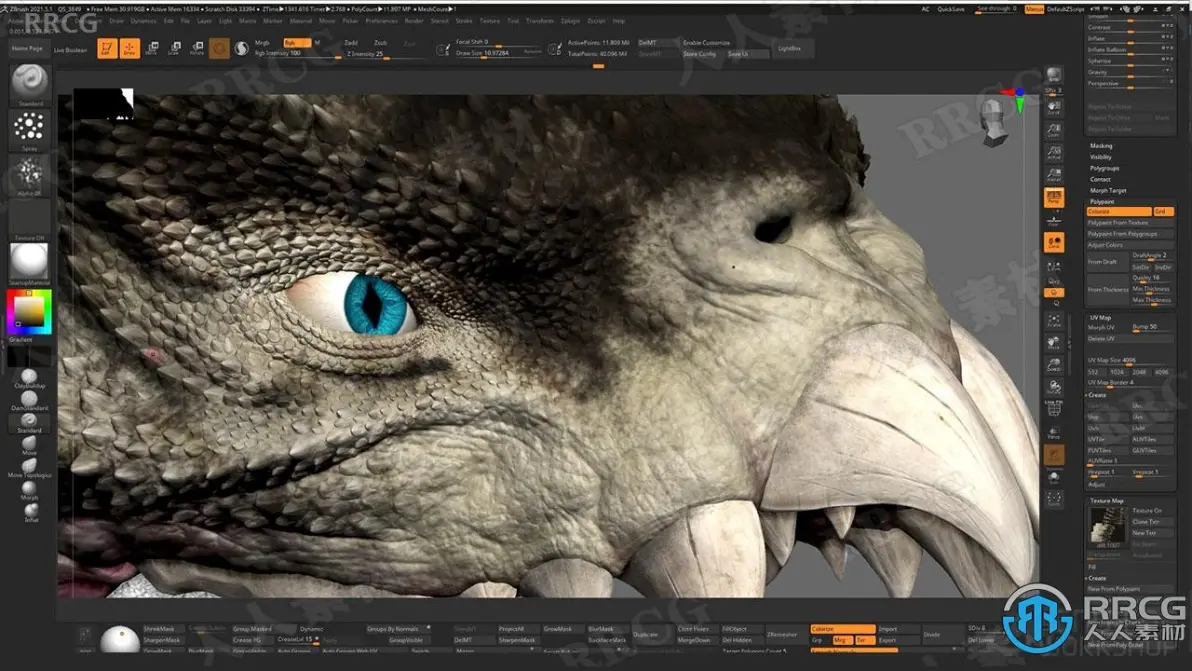Activate the Draw mode button

coord(130,49)
